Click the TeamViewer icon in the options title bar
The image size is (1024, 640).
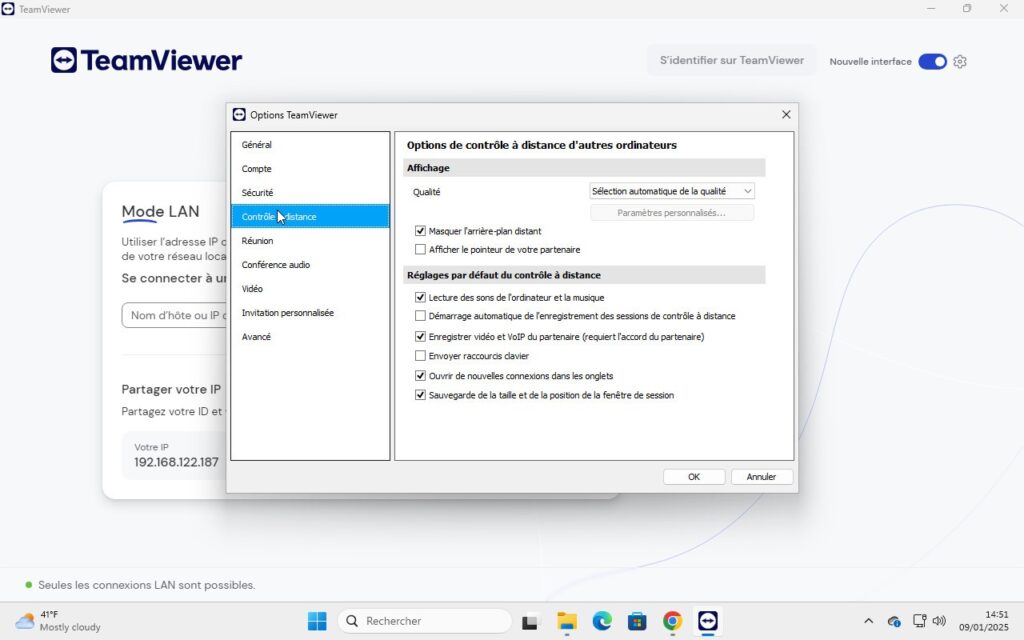point(239,115)
